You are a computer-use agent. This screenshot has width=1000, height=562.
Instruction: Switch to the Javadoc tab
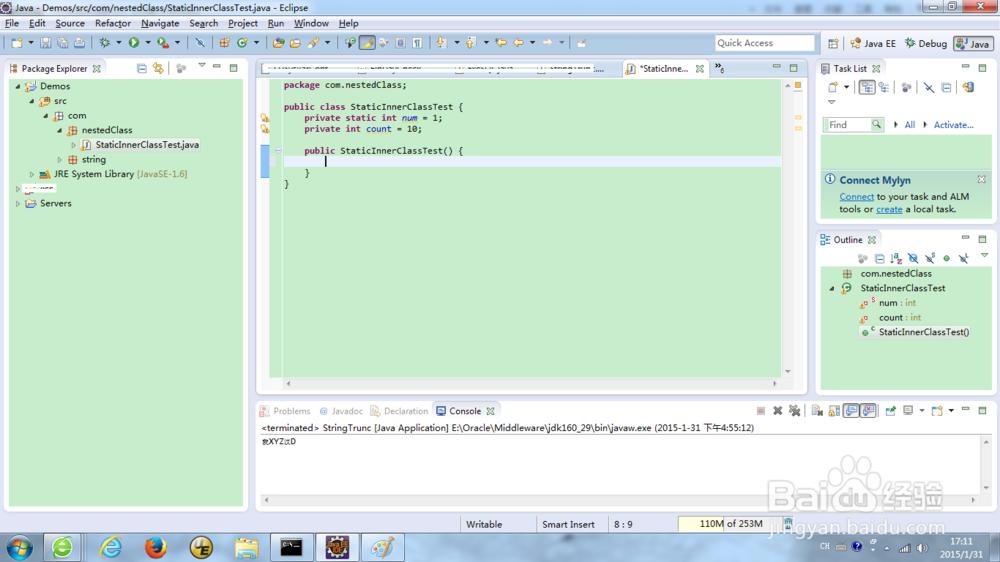tap(341, 411)
